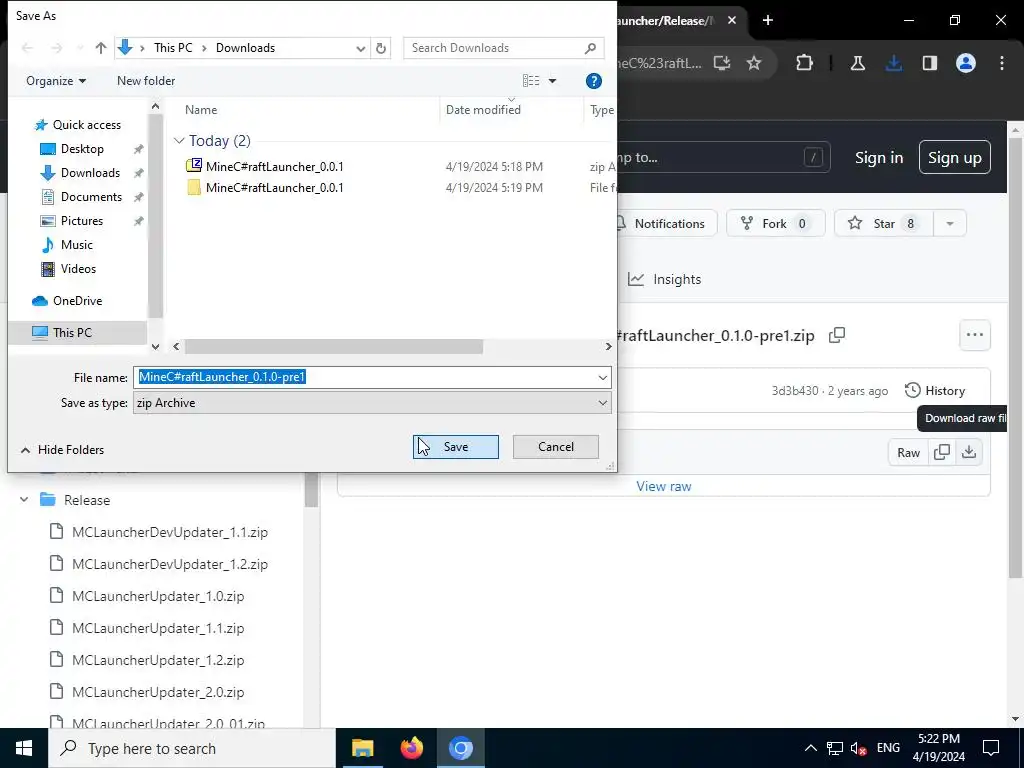Open Firefox from taskbar
This screenshot has height=768, width=1024.
(411, 748)
